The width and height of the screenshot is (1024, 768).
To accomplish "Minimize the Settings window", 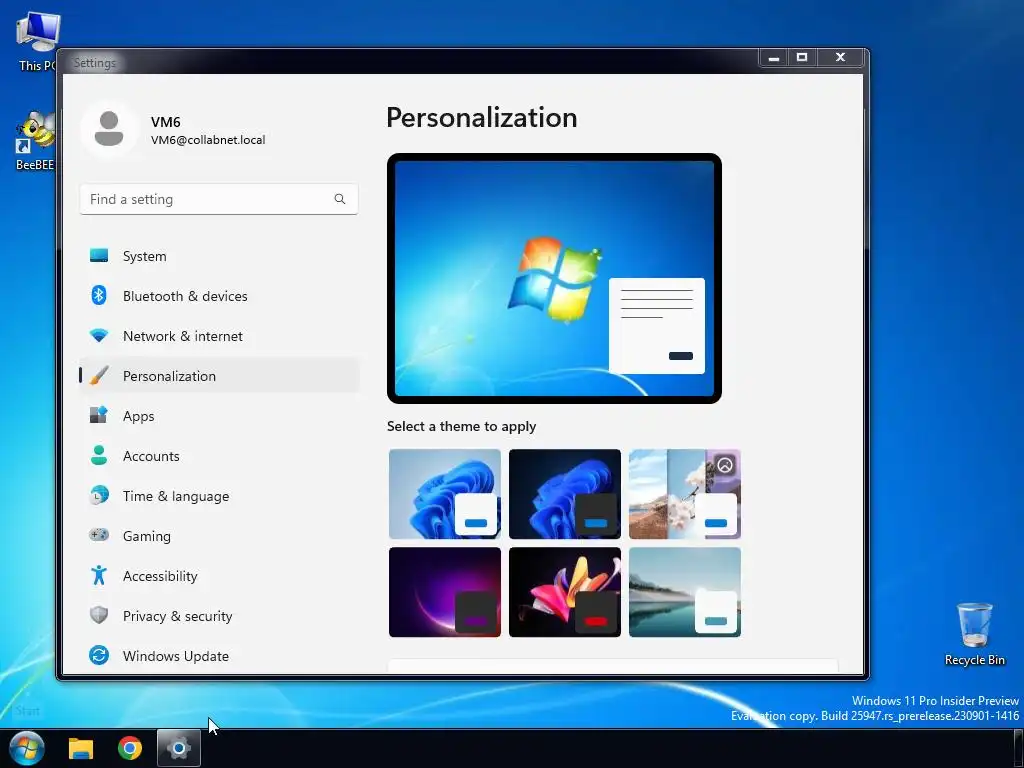I will pyautogui.click(x=774, y=57).
